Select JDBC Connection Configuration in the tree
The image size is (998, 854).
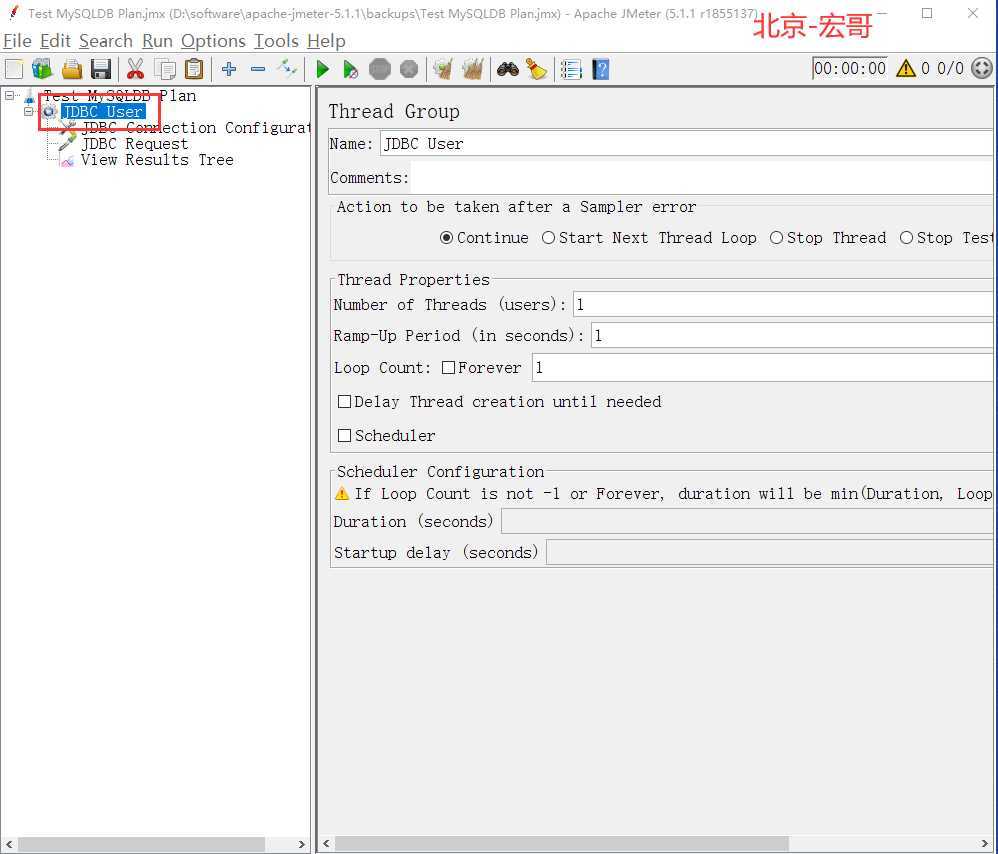pyautogui.click(x=196, y=128)
